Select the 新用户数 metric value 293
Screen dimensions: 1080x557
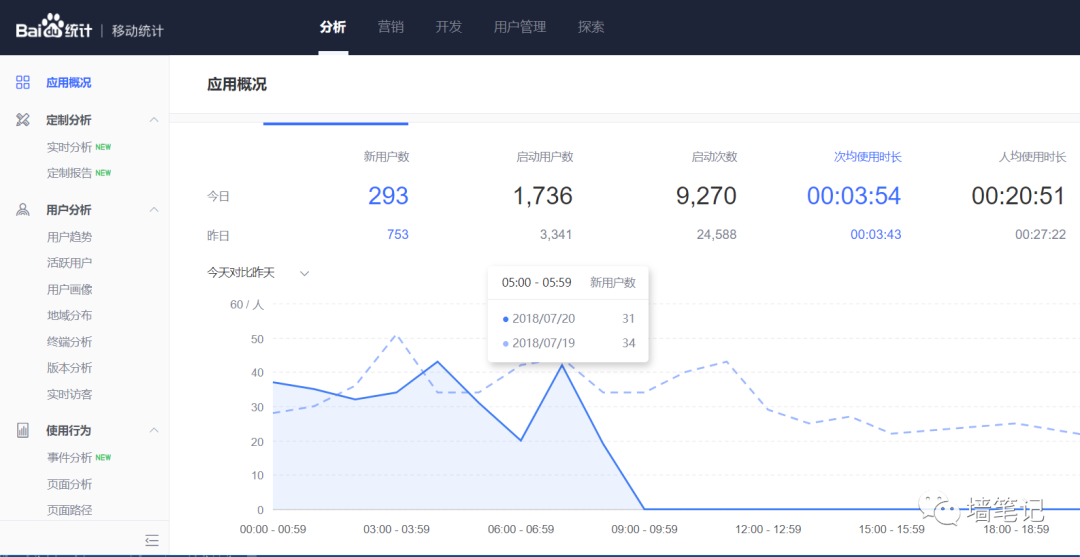point(388,196)
